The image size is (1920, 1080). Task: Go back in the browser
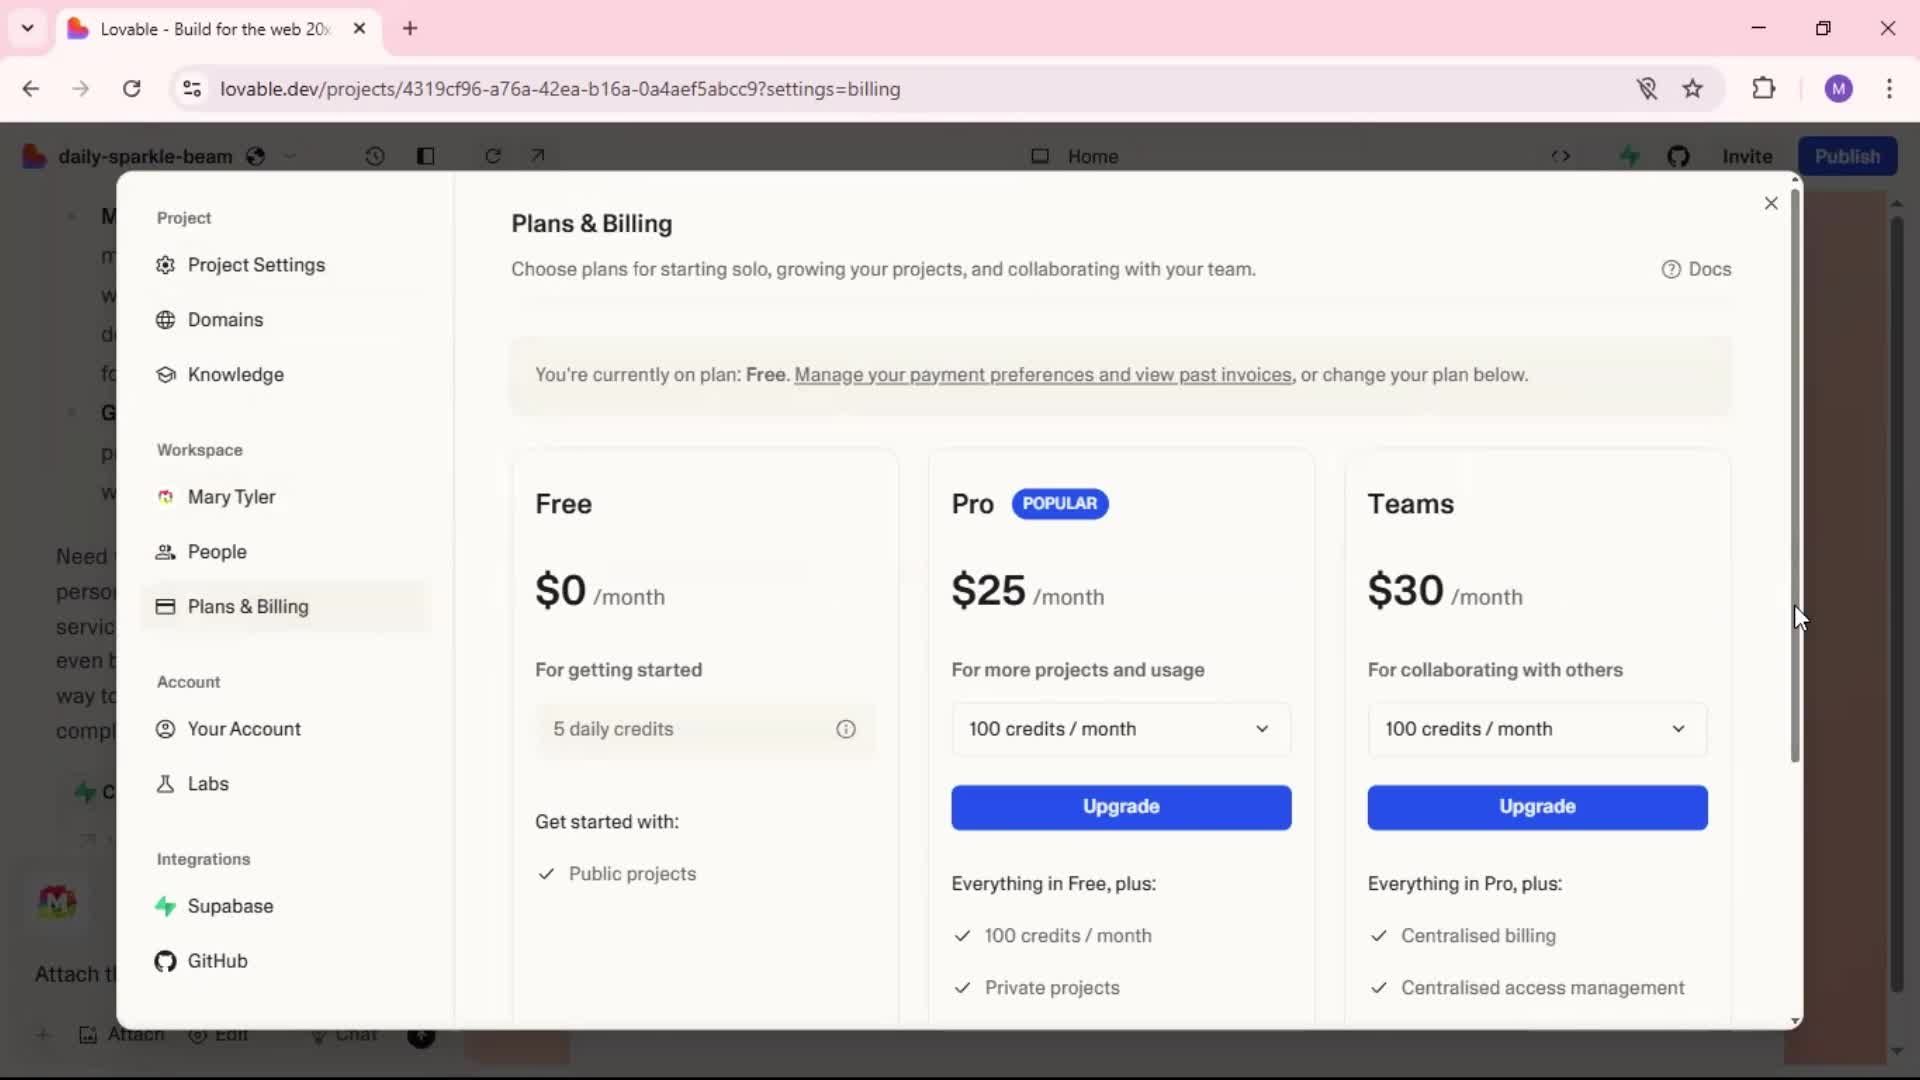coord(31,89)
